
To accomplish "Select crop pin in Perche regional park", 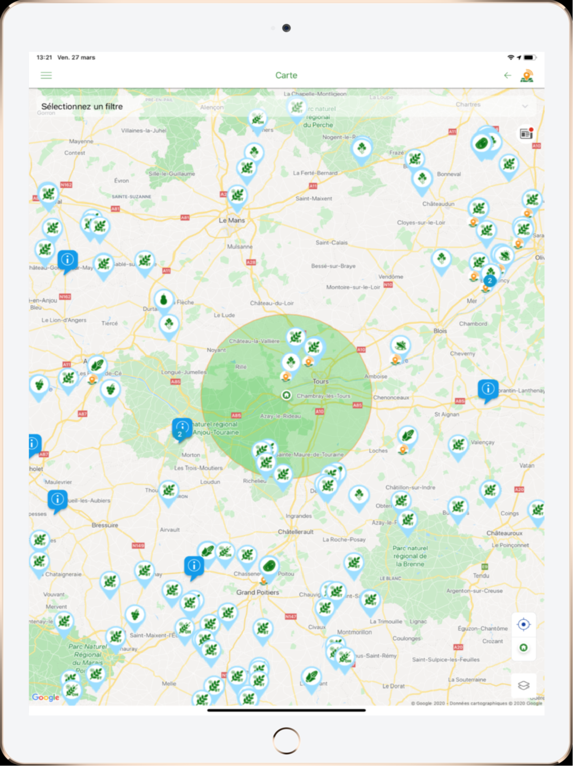I will [x=296, y=108].
